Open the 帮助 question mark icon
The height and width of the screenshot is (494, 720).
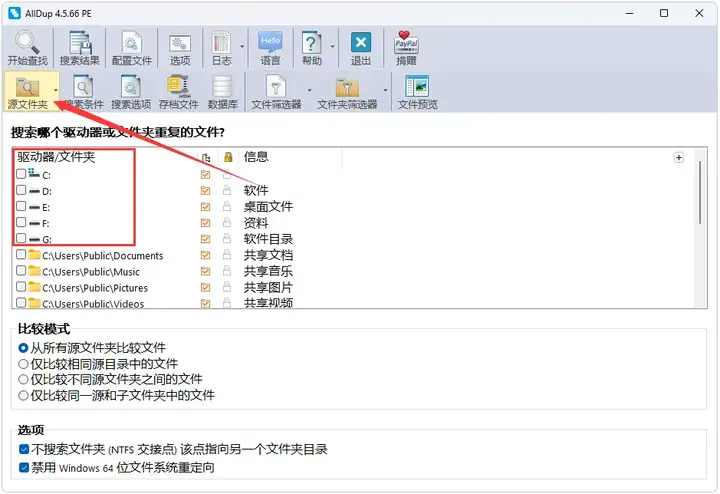[x=311, y=43]
